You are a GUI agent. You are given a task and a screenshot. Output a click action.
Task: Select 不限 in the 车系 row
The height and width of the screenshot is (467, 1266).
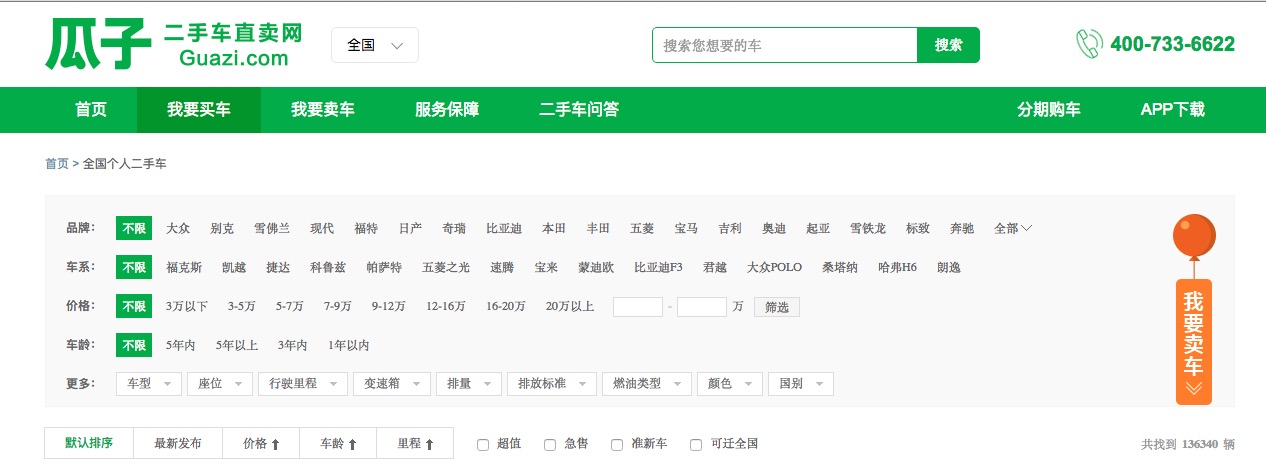click(x=134, y=267)
